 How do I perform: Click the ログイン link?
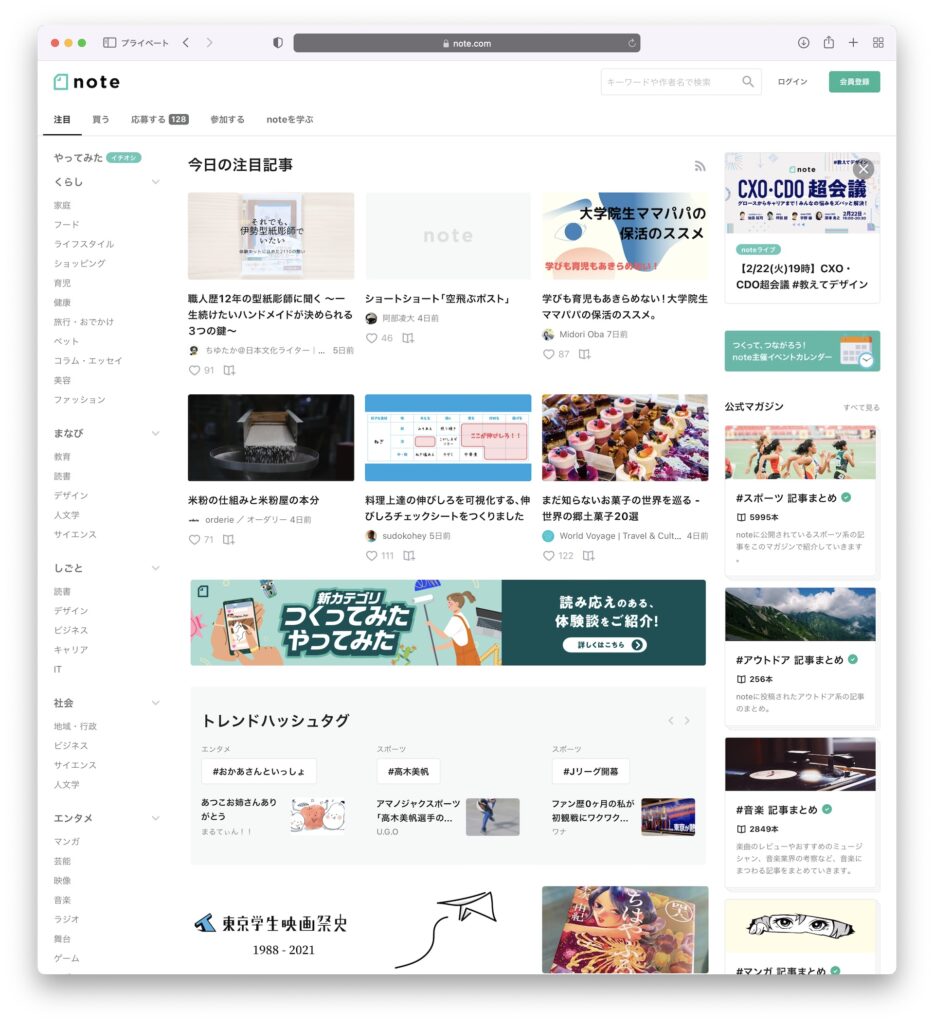click(792, 82)
